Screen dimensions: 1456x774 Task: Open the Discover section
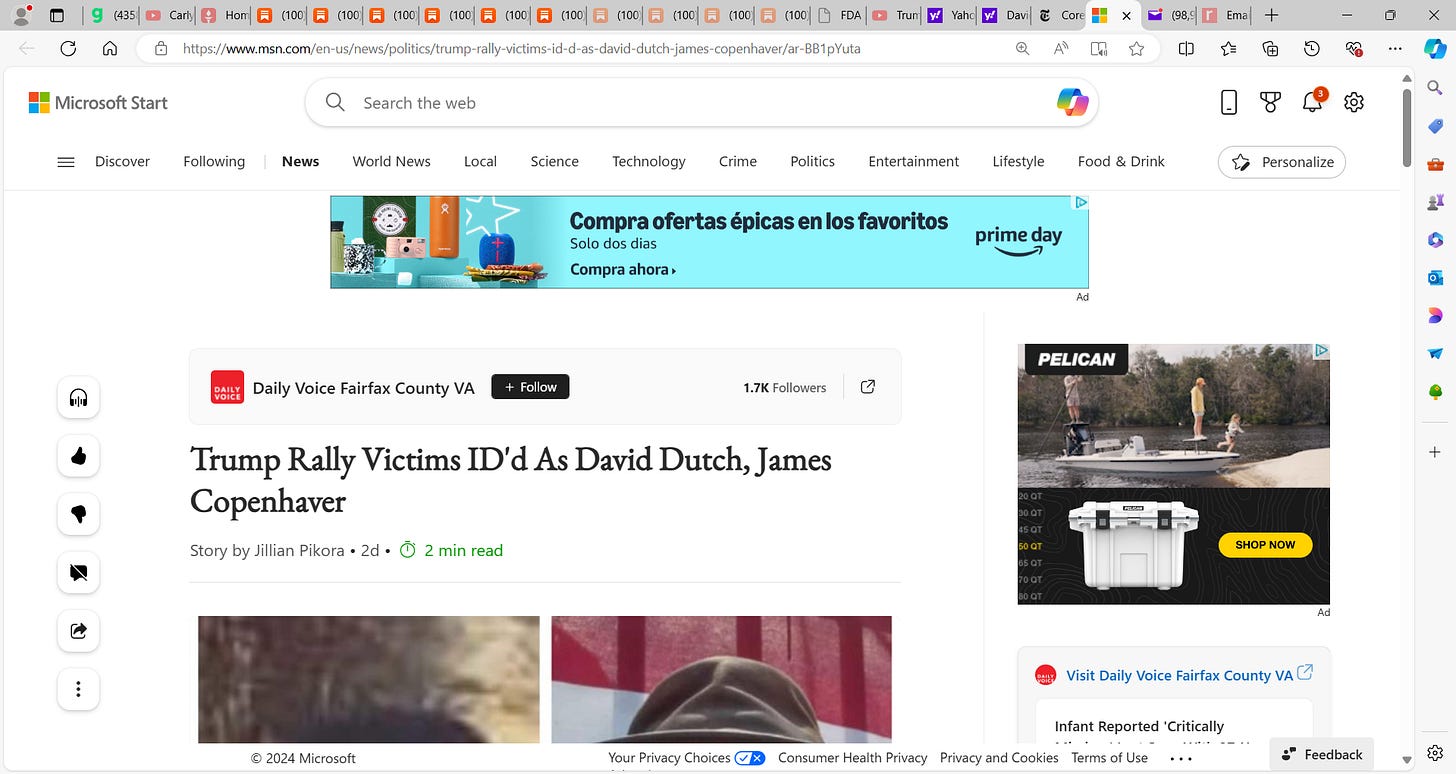tap(122, 161)
